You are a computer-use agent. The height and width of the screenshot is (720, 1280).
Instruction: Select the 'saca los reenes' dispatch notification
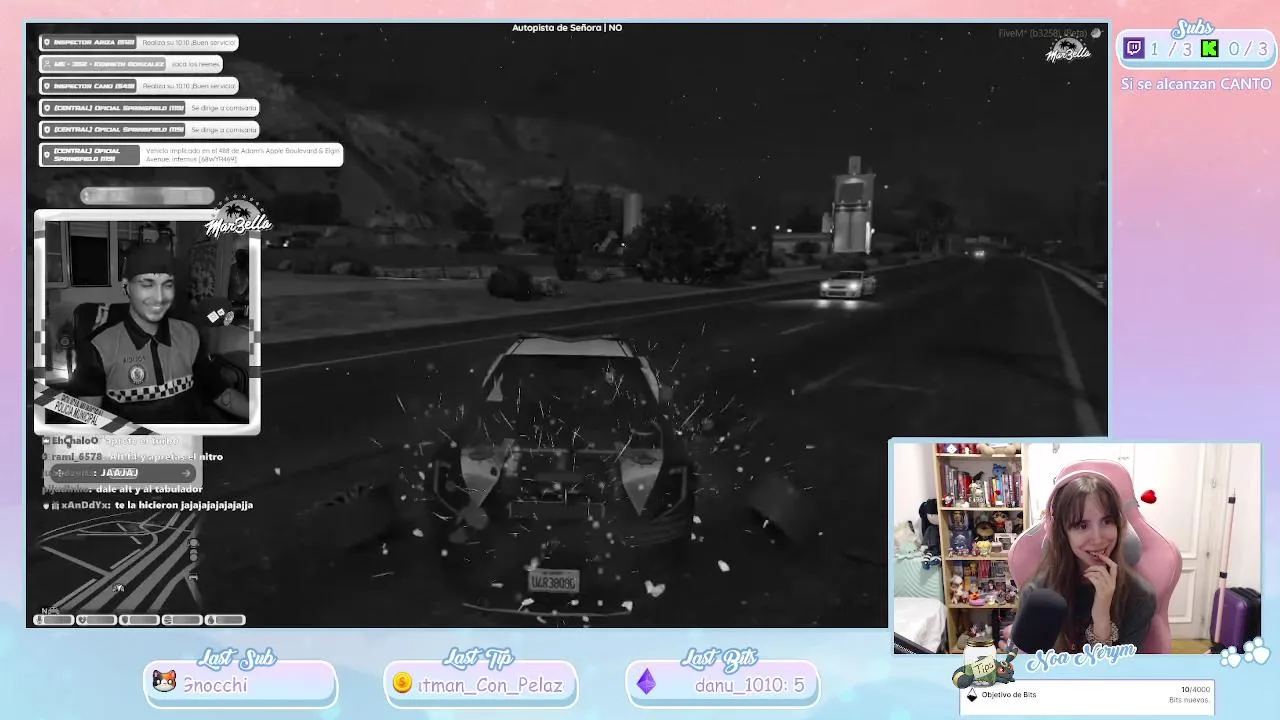130,64
